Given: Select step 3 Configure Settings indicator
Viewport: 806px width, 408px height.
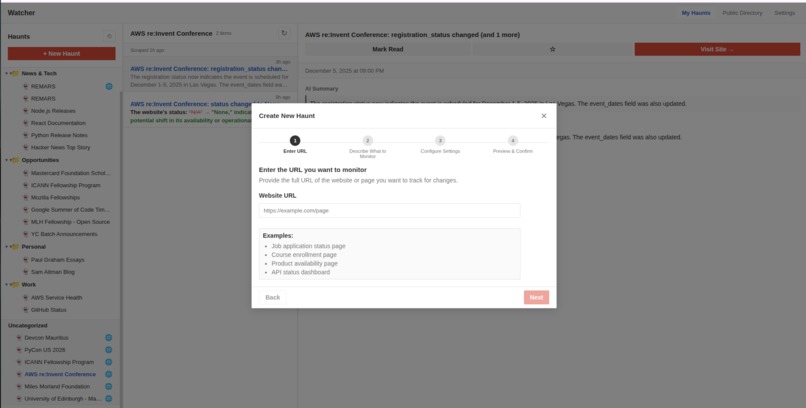Looking at the screenshot, I should tap(440, 144).
